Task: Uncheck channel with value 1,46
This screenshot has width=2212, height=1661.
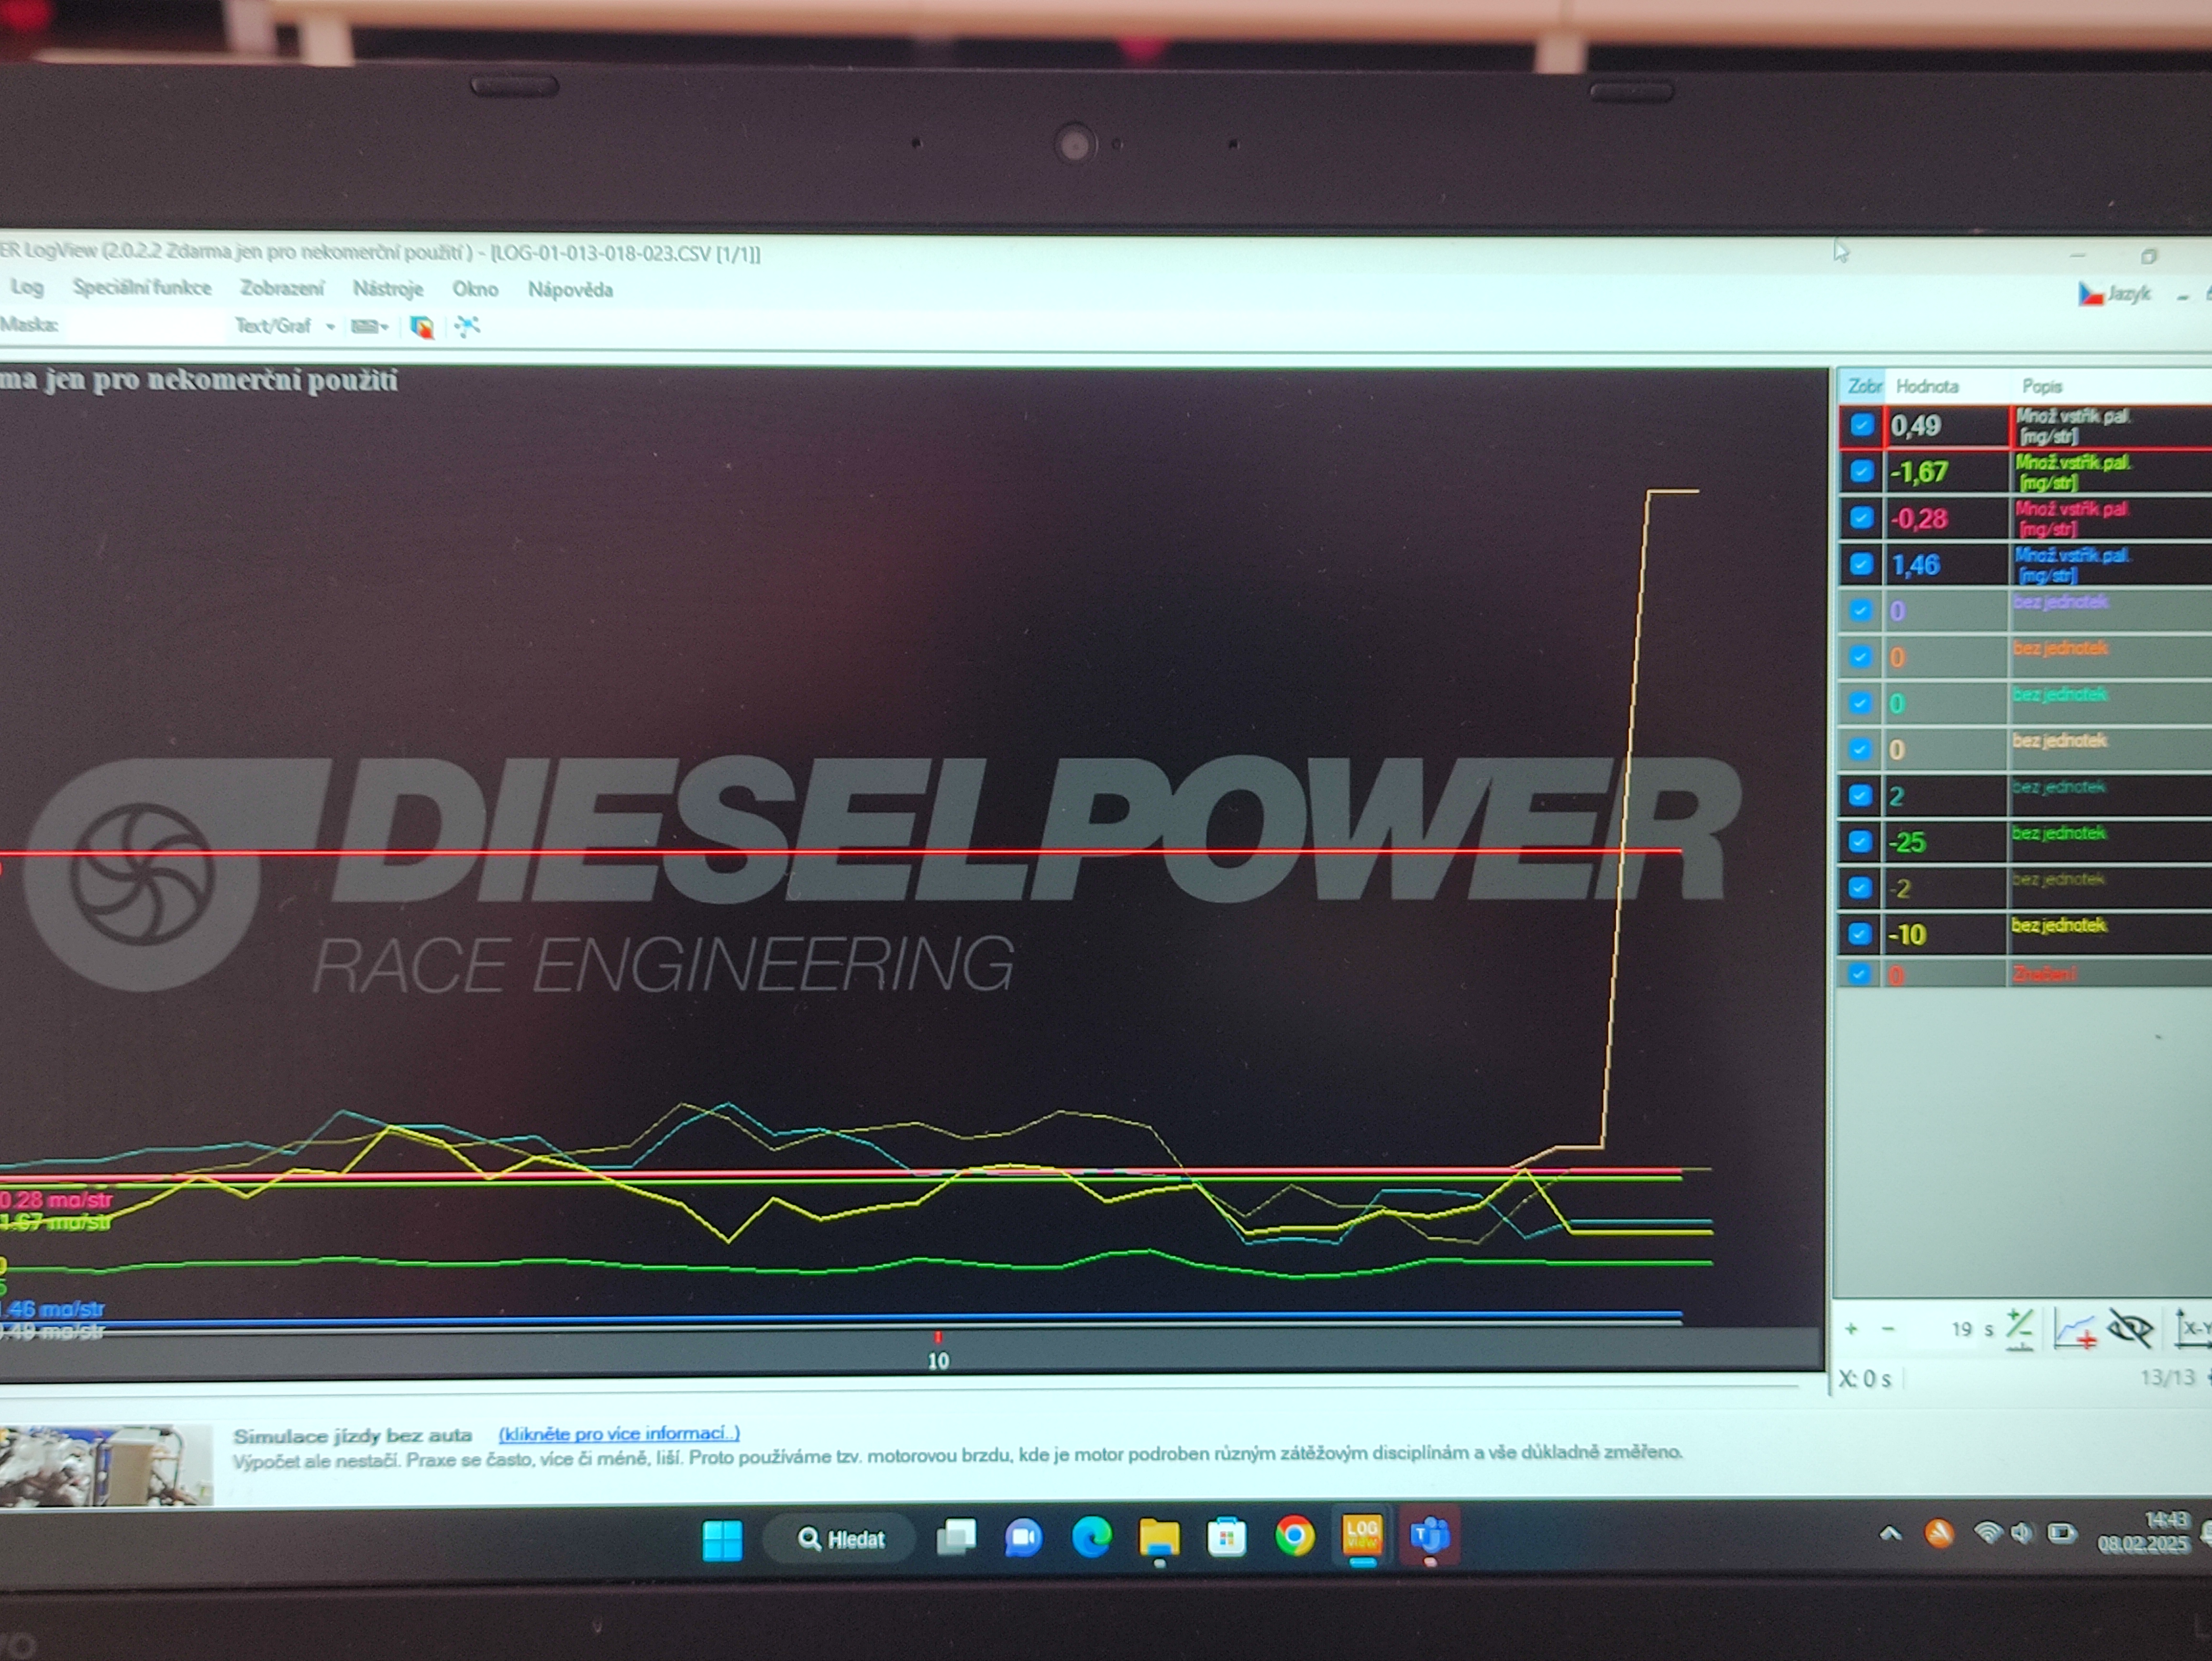Action: tap(1861, 564)
